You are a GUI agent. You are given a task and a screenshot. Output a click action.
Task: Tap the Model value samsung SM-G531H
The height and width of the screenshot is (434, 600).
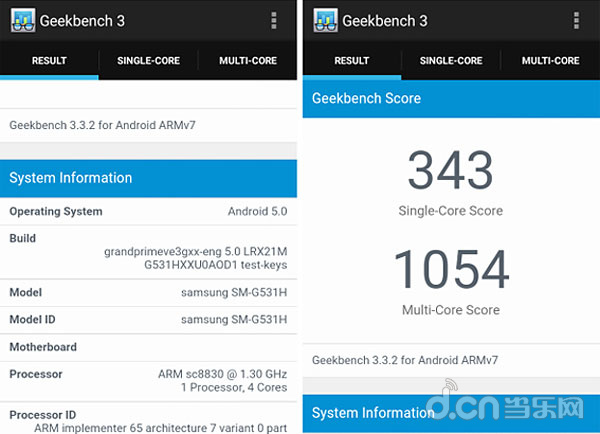point(234,292)
